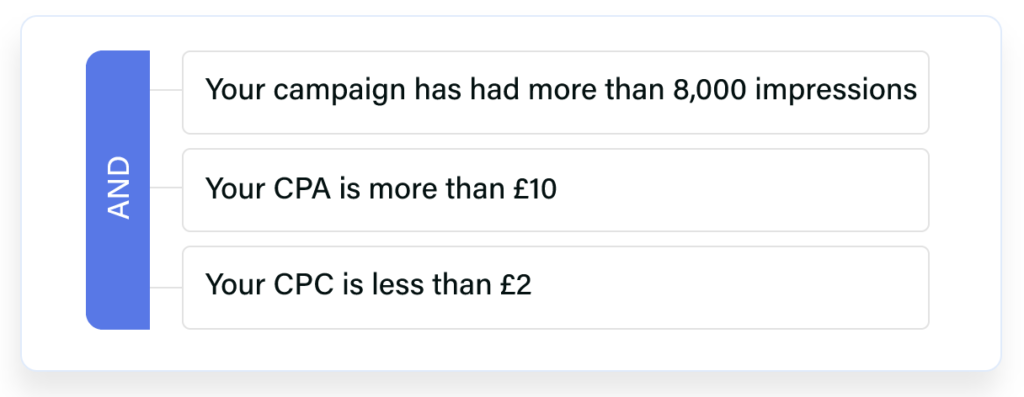Screen dimensions: 1024x397
Task: Click the AND label text
Action: (x=118, y=188)
